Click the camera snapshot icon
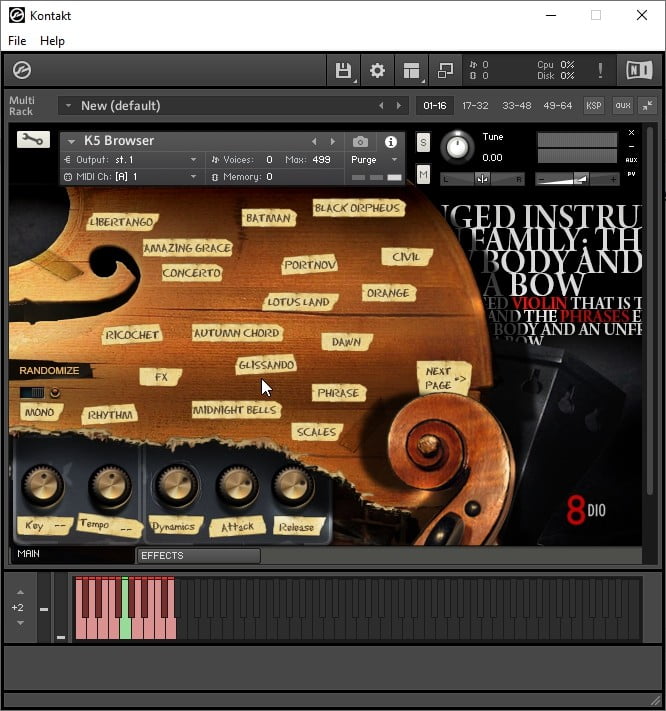Screen dimensions: 666x711 (360, 142)
